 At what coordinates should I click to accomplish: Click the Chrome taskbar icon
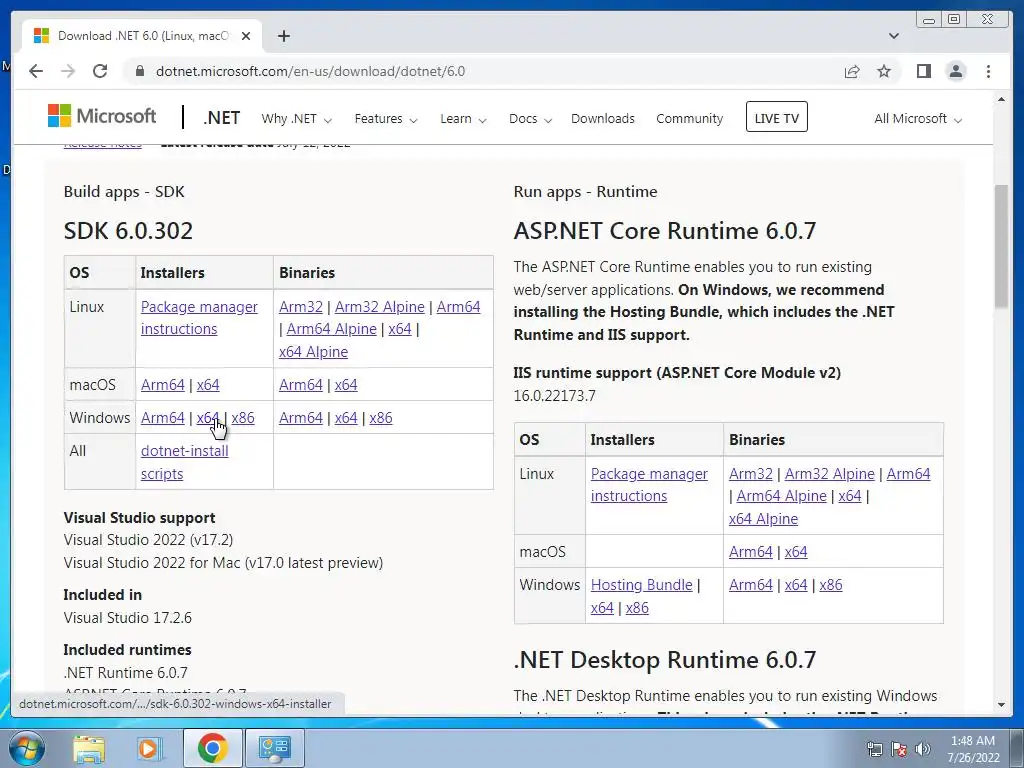(x=212, y=748)
